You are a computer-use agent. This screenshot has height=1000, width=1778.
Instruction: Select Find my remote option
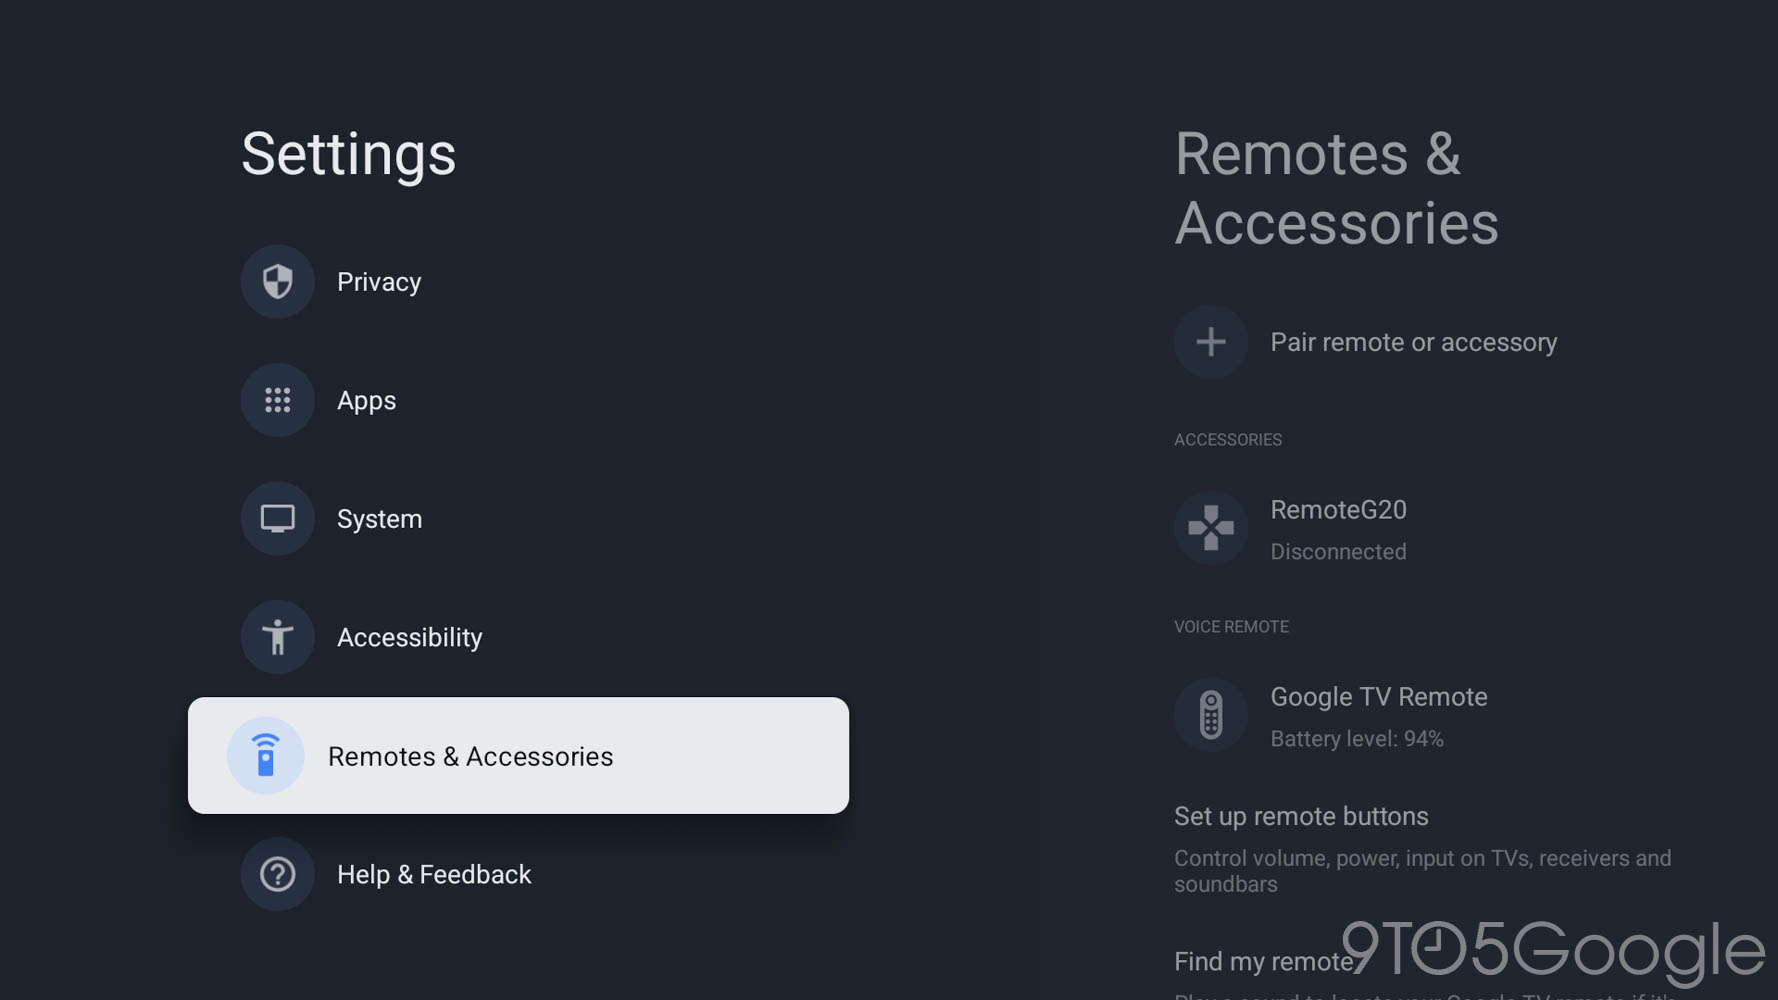pos(1262,962)
